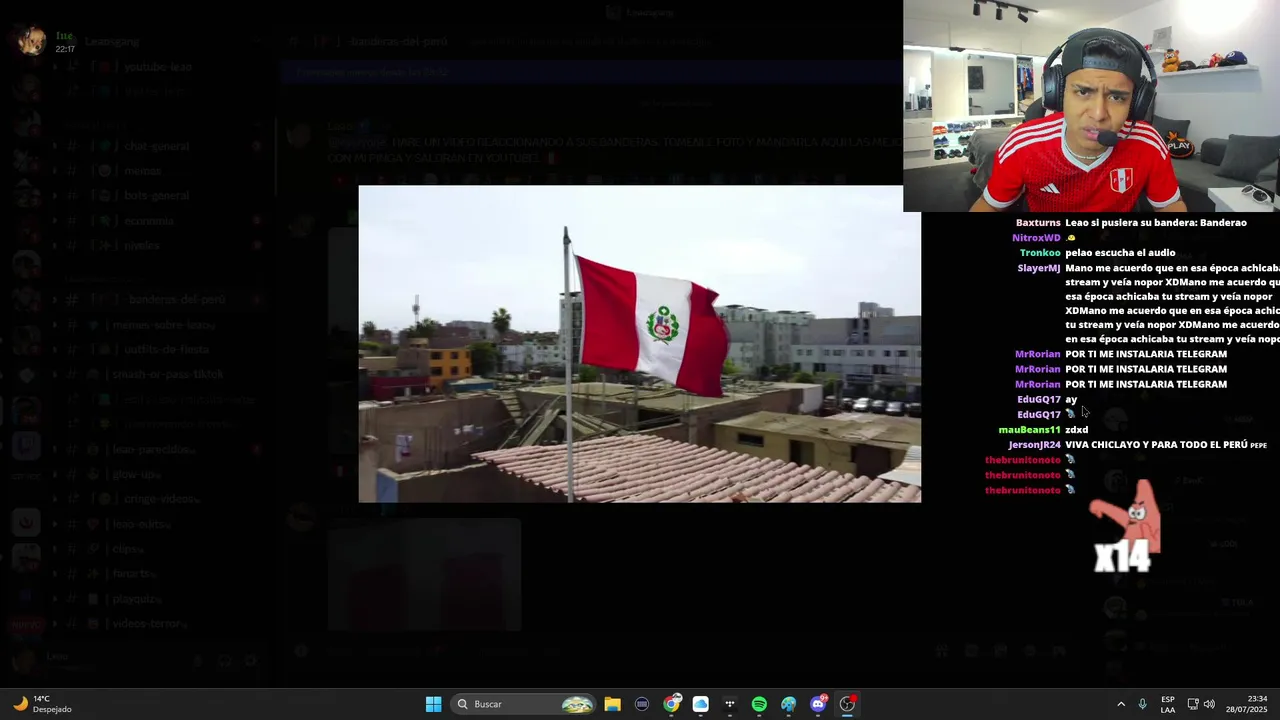Viewport: 1280px width, 720px height.
Task: Open the fanarts channel
Action: [x=136, y=574]
